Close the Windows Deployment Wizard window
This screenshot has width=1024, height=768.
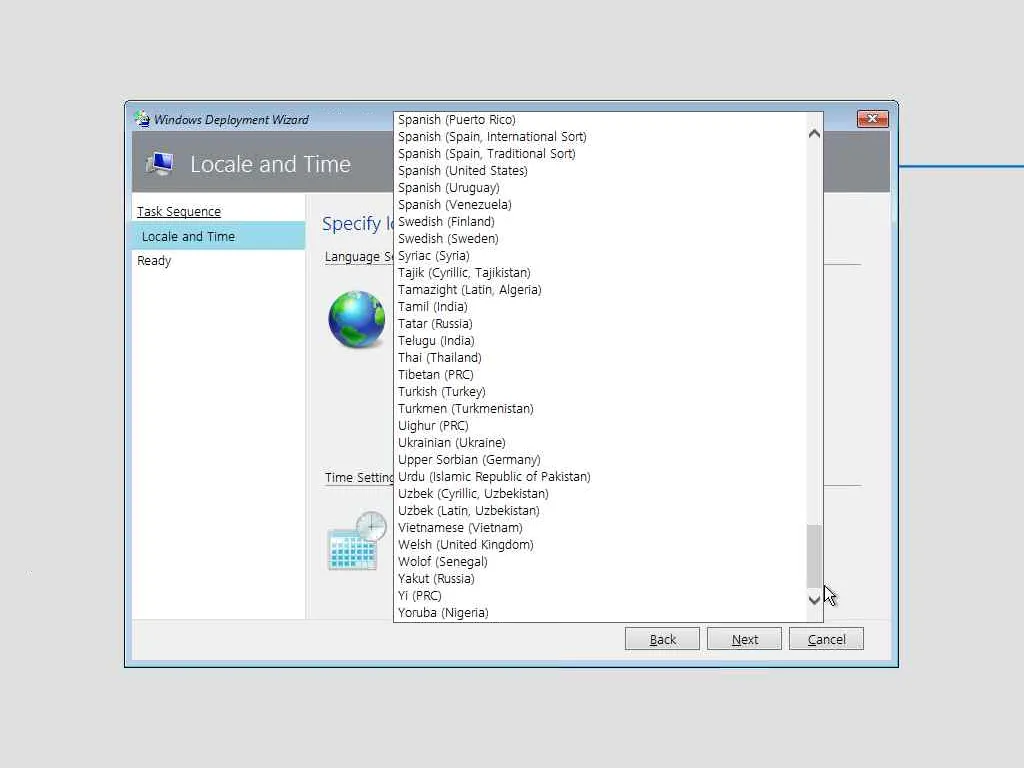click(x=872, y=118)
